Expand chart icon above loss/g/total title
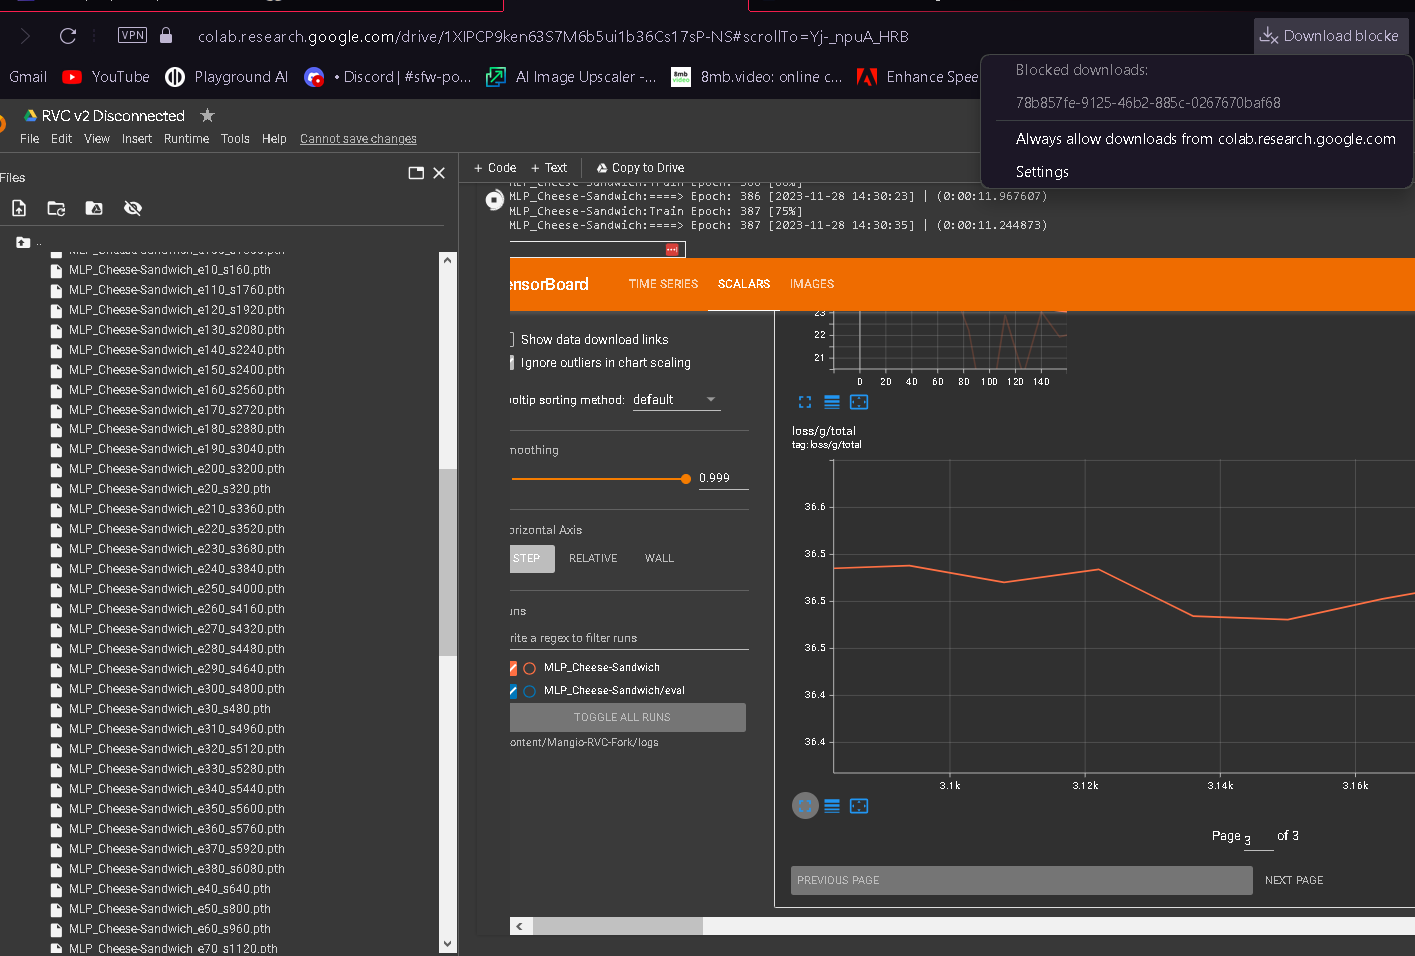The image size is (1415, 956). 805,402
